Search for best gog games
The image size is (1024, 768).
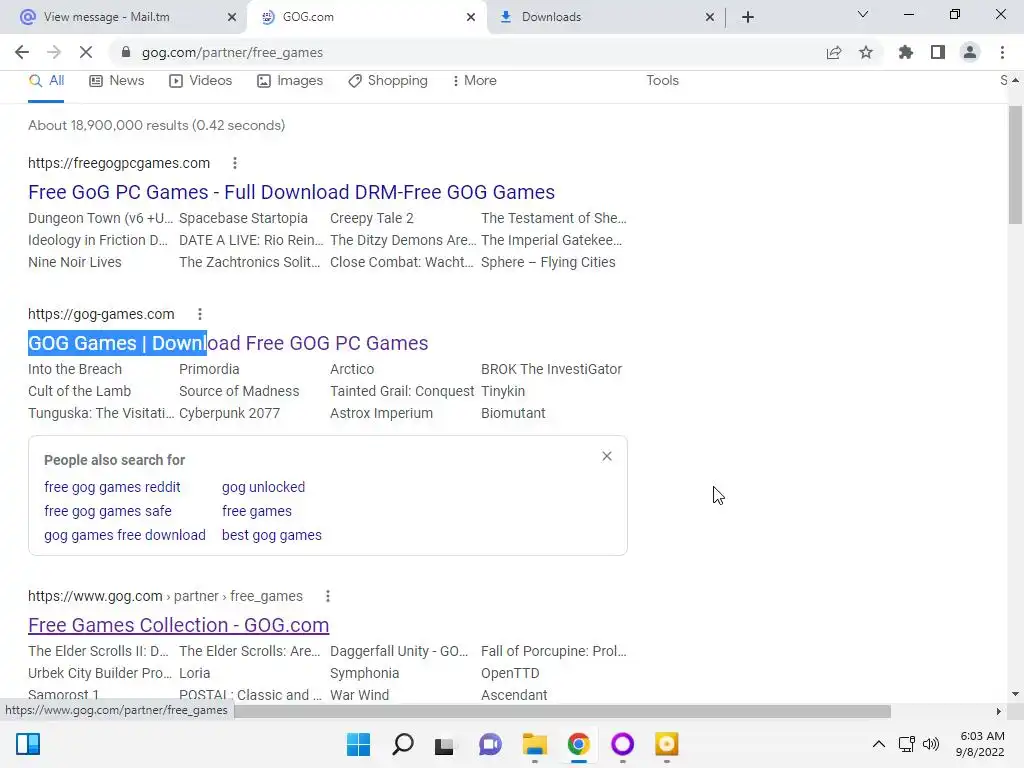(272, 535)
